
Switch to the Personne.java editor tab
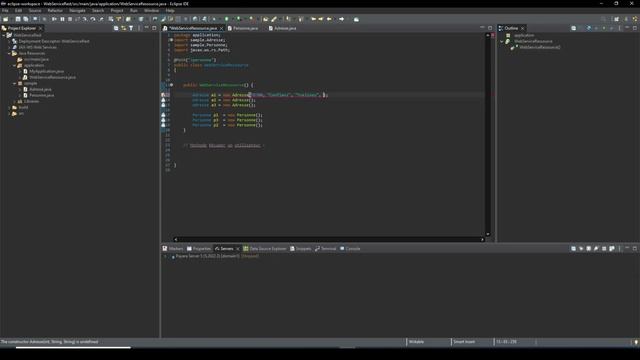click(x=243, y=28)
